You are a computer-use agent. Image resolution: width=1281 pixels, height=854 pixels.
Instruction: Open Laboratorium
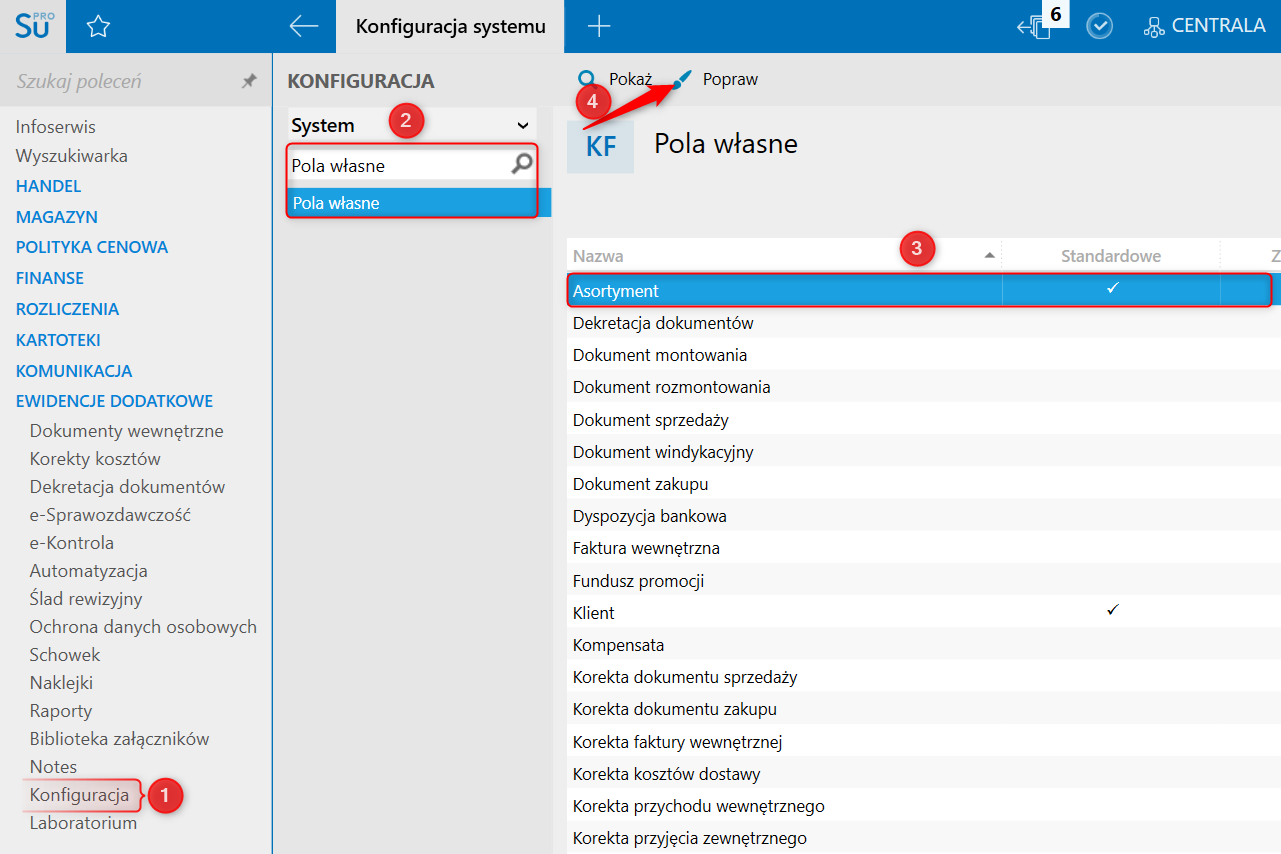point(83,823)
